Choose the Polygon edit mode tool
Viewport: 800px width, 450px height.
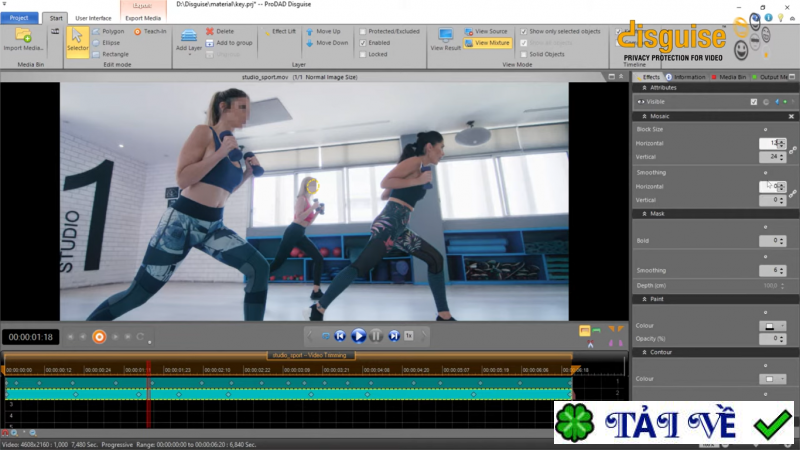(112, 31)
